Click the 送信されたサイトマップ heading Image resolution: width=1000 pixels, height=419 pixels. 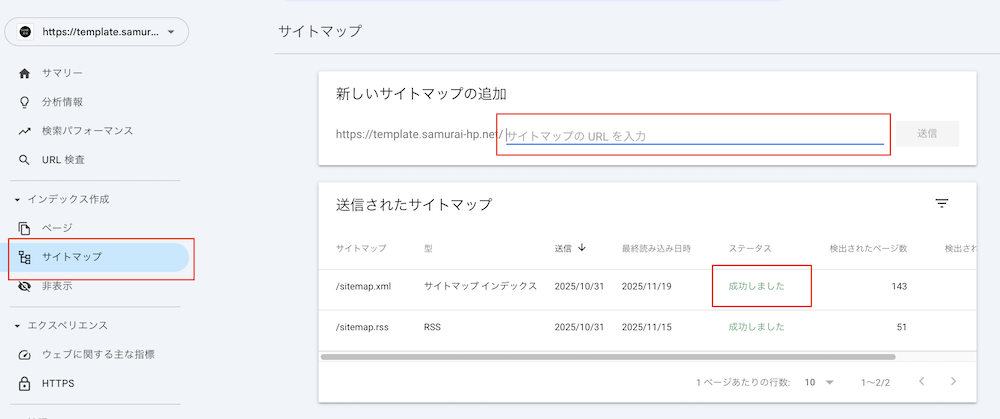point(414,205)
